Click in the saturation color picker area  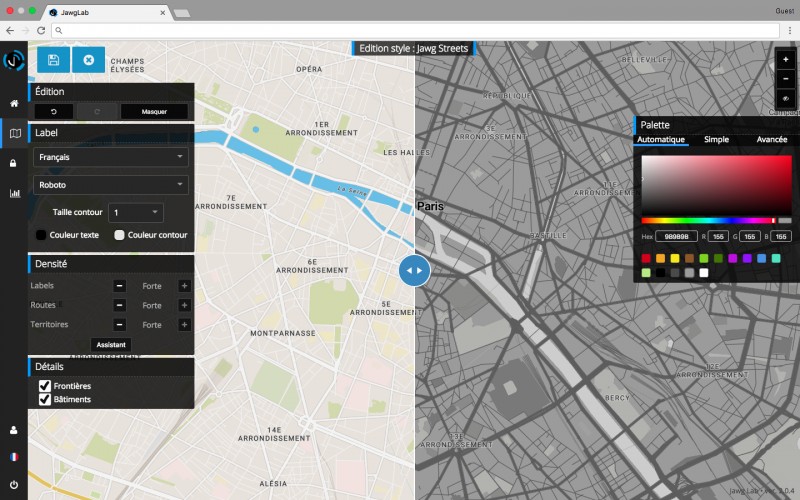pyautogui.click(x=716, y=184)
